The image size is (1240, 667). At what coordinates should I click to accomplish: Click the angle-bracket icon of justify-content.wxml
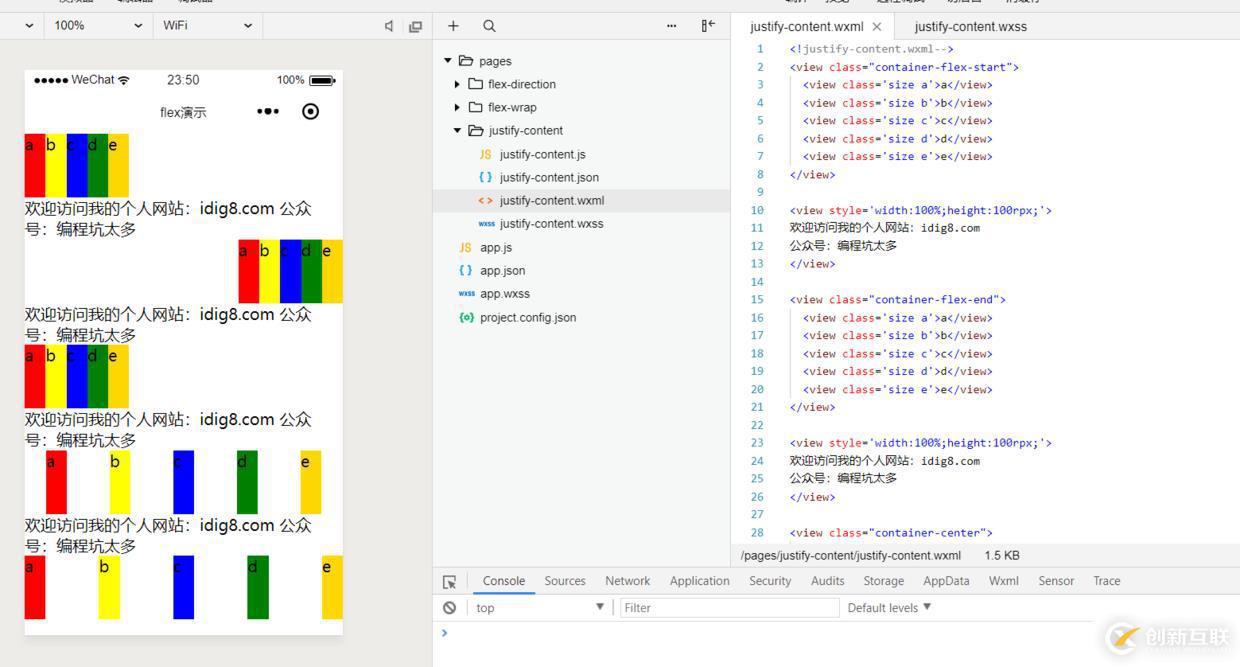(485, 200)
